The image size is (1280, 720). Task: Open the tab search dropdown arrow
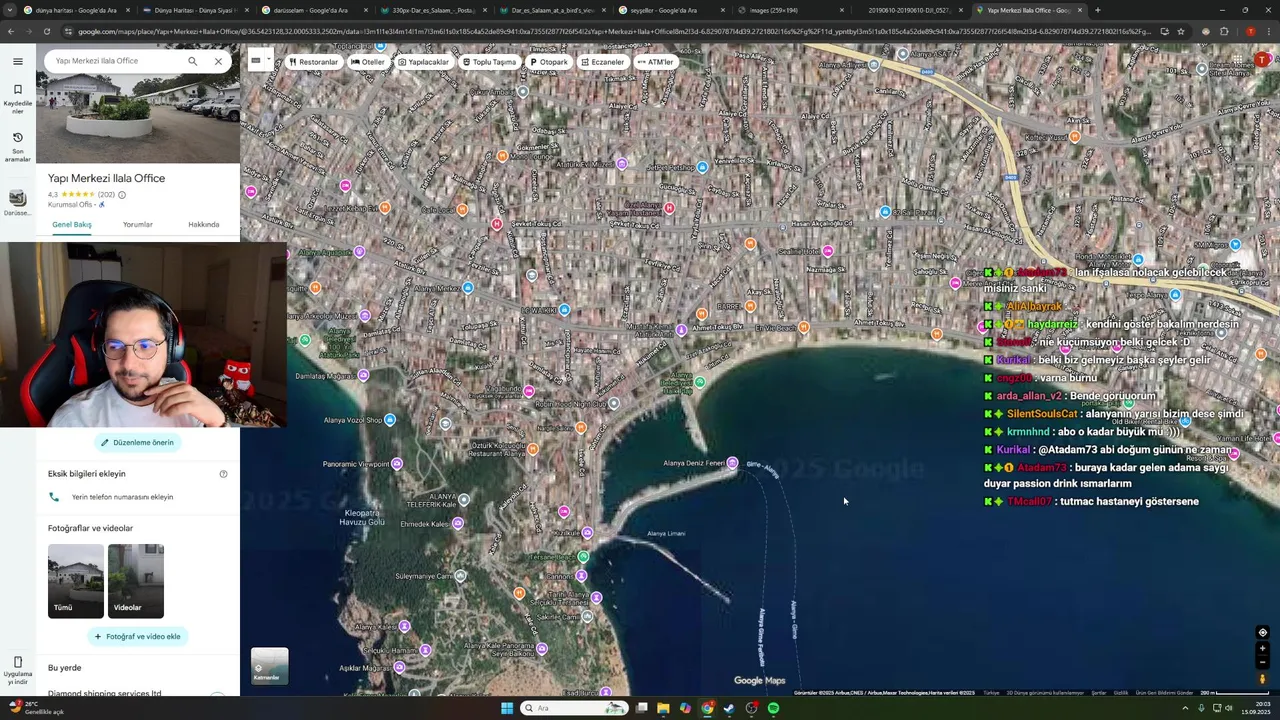point(10,10)
